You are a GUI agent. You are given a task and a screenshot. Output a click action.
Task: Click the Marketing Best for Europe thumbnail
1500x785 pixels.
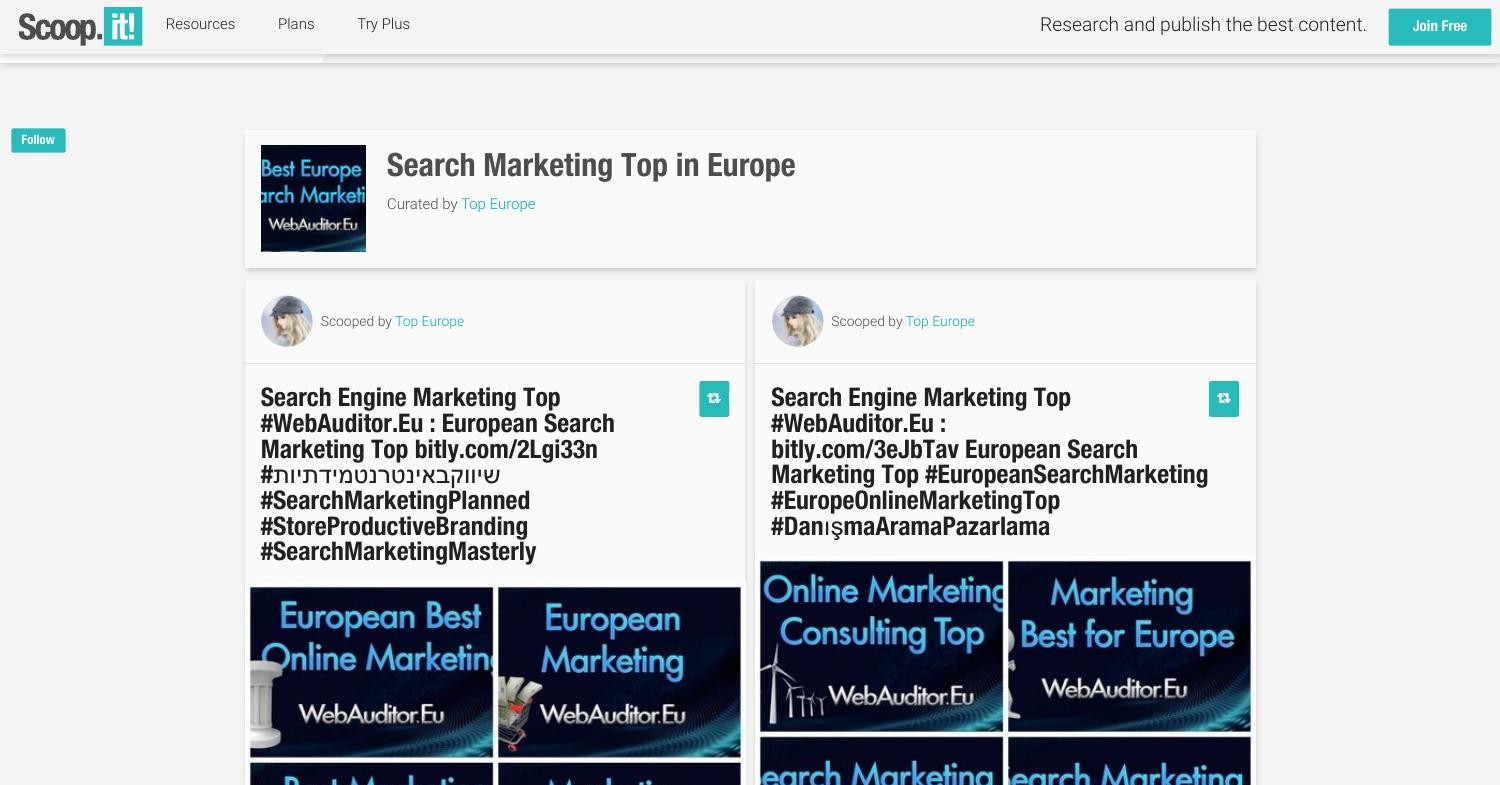tap(1128, 646)
